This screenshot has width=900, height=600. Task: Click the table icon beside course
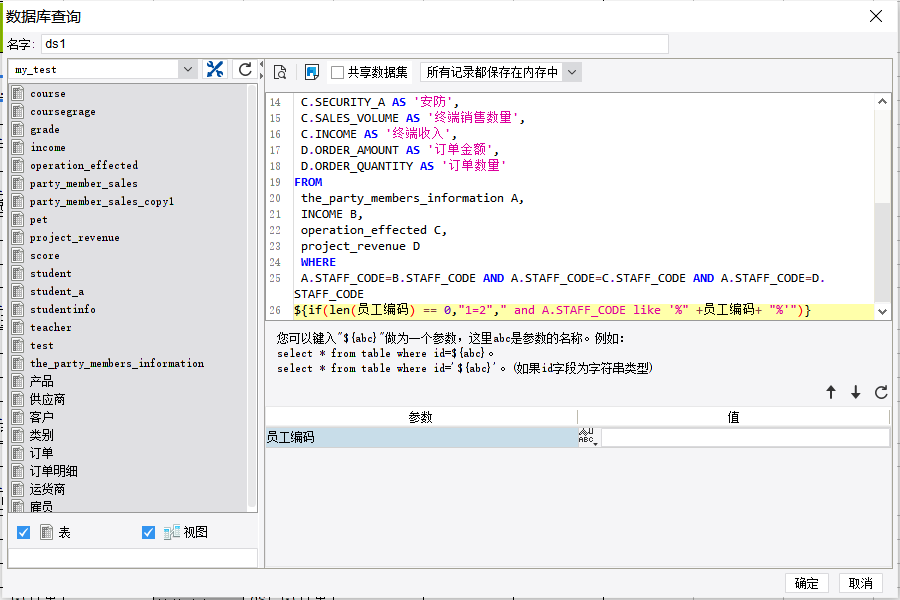pos(18,93)
